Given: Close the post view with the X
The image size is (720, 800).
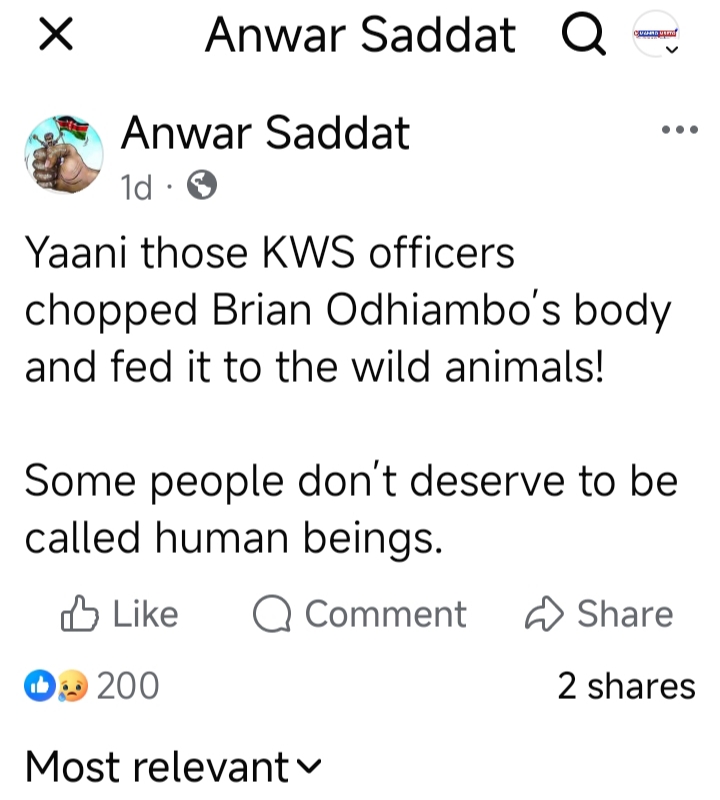Looking at the screenshot, I should [x=58, y=38].
